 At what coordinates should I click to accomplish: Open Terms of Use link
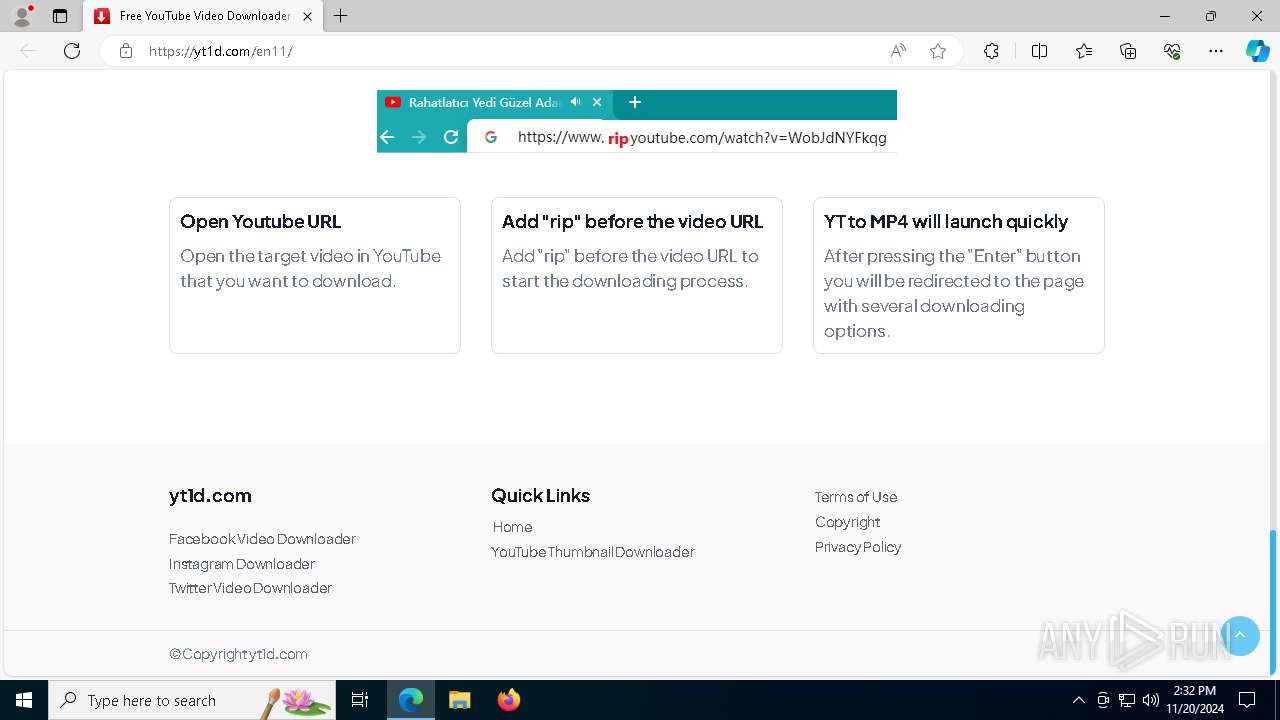pyautogui.click(x=856, y=497)
